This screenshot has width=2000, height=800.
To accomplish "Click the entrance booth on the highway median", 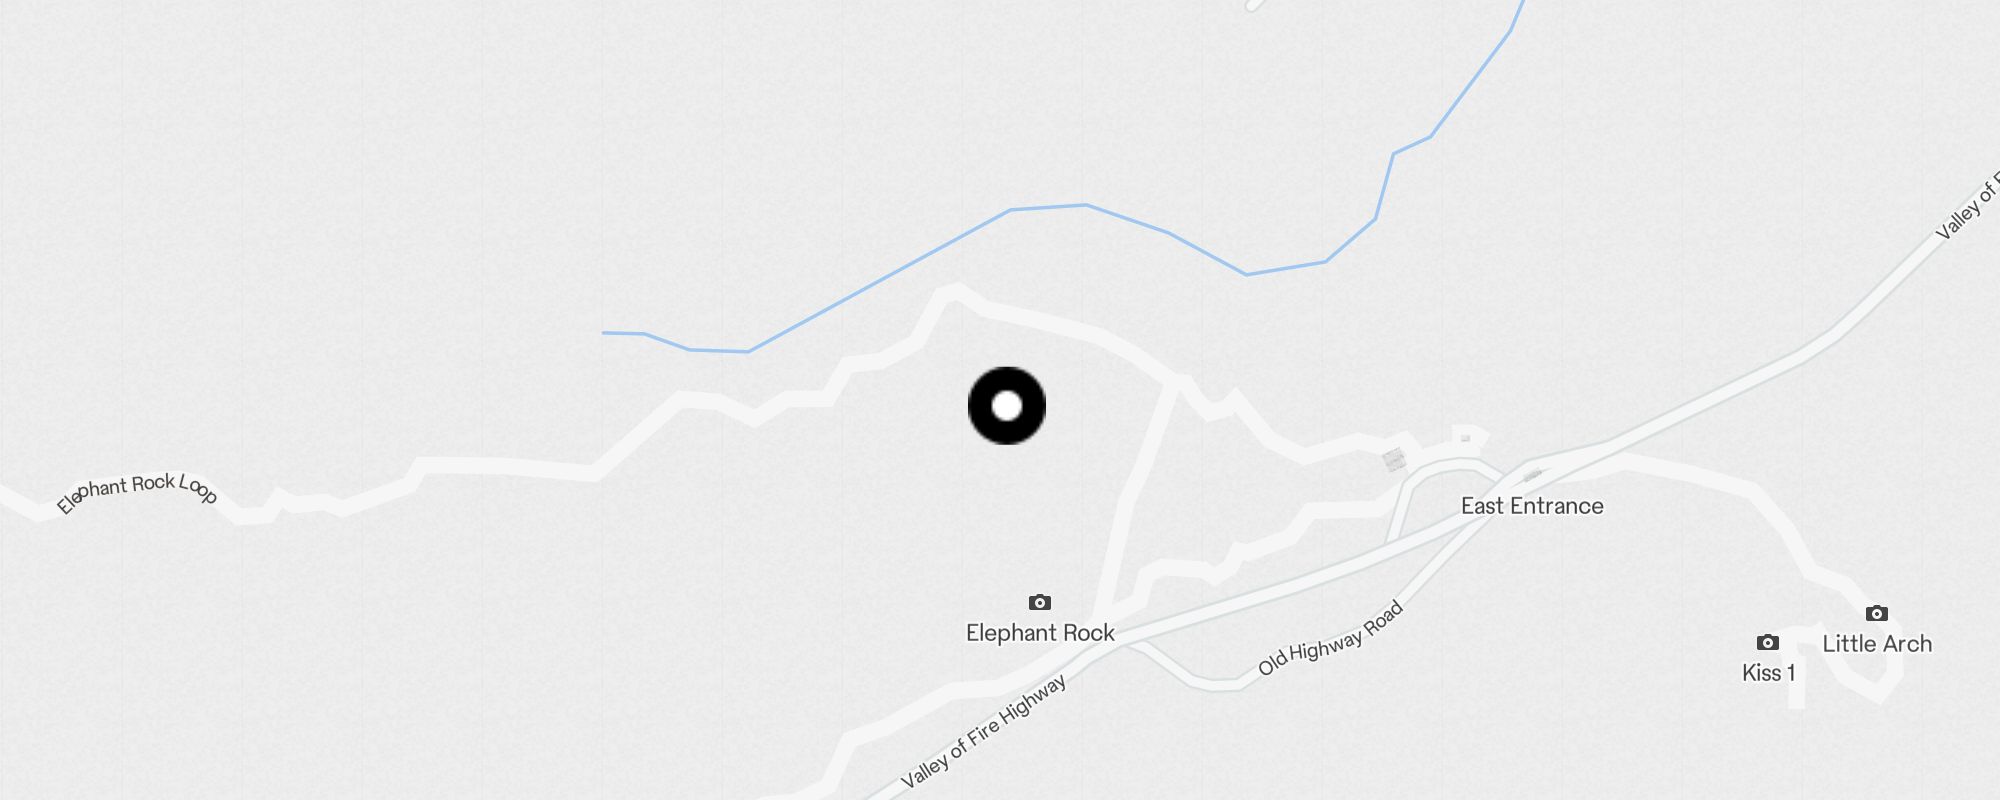I will pos(1532,474).
